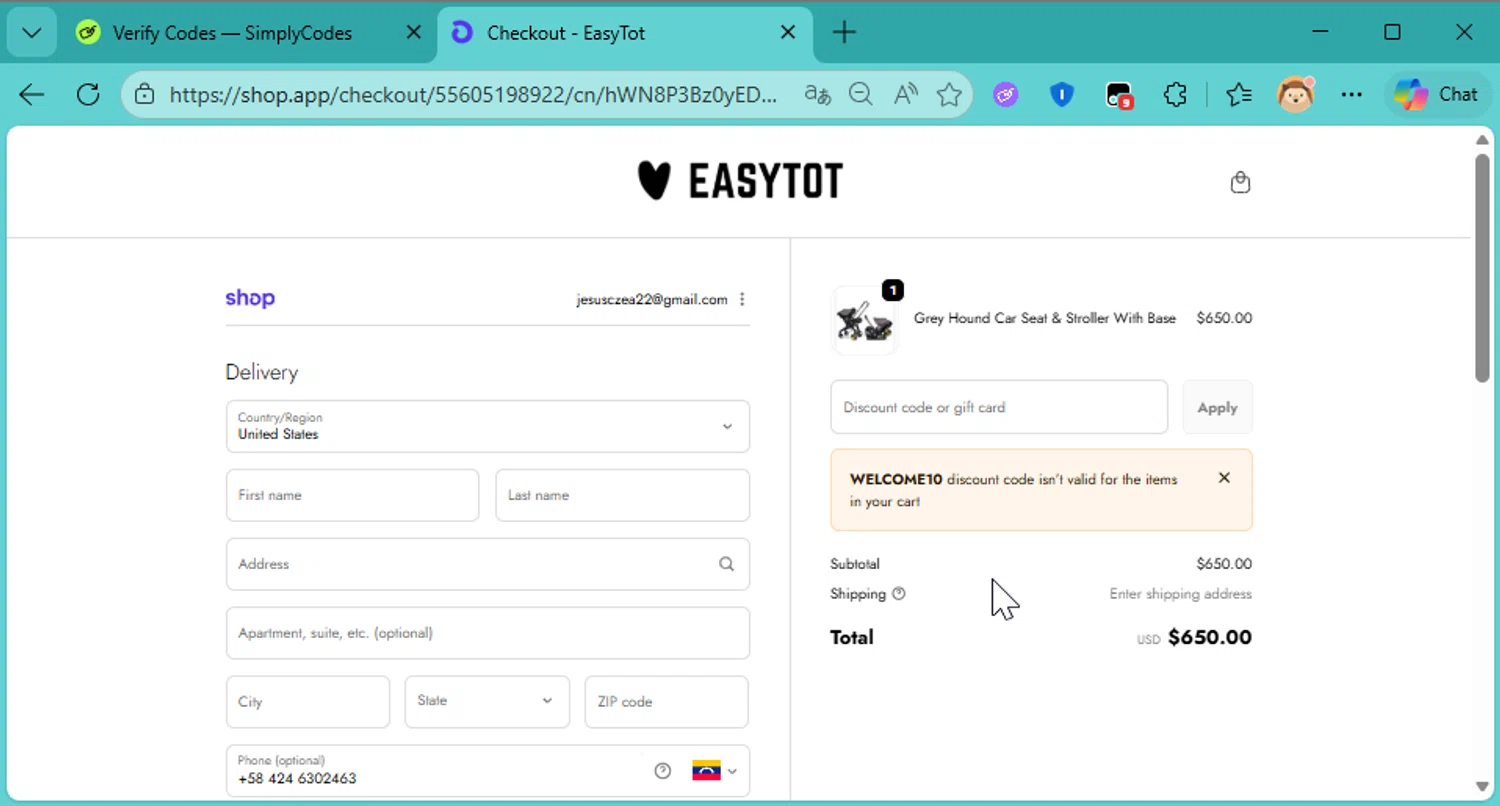
Task: Open the translate page icon
Action: coord(817,95)
